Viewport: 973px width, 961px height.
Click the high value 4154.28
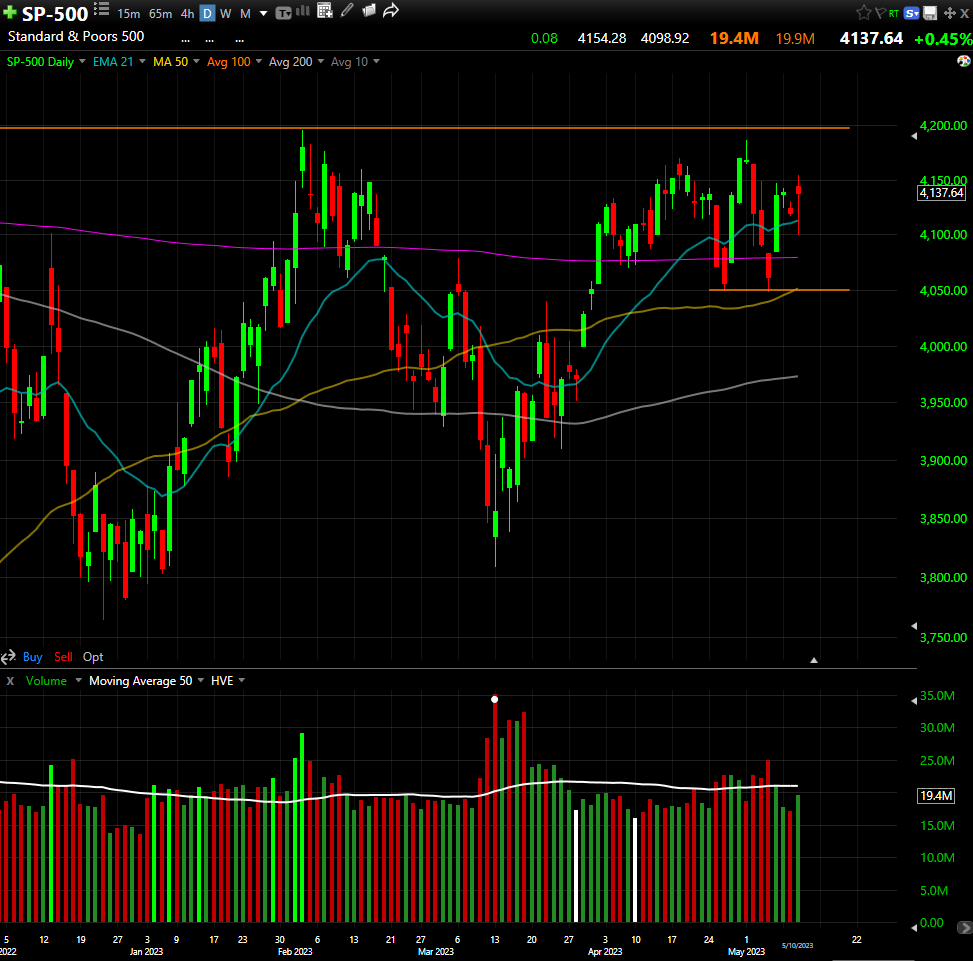(x=601, y=38)
